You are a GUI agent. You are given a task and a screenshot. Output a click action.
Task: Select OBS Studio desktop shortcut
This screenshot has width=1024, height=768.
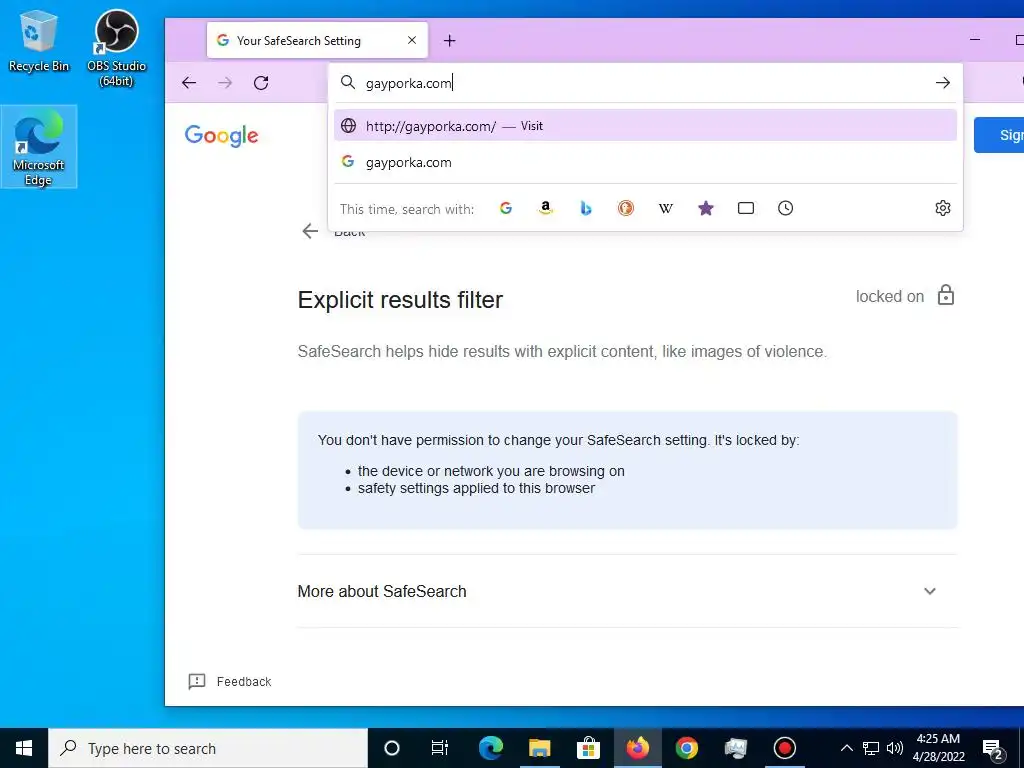click(116, 48)
